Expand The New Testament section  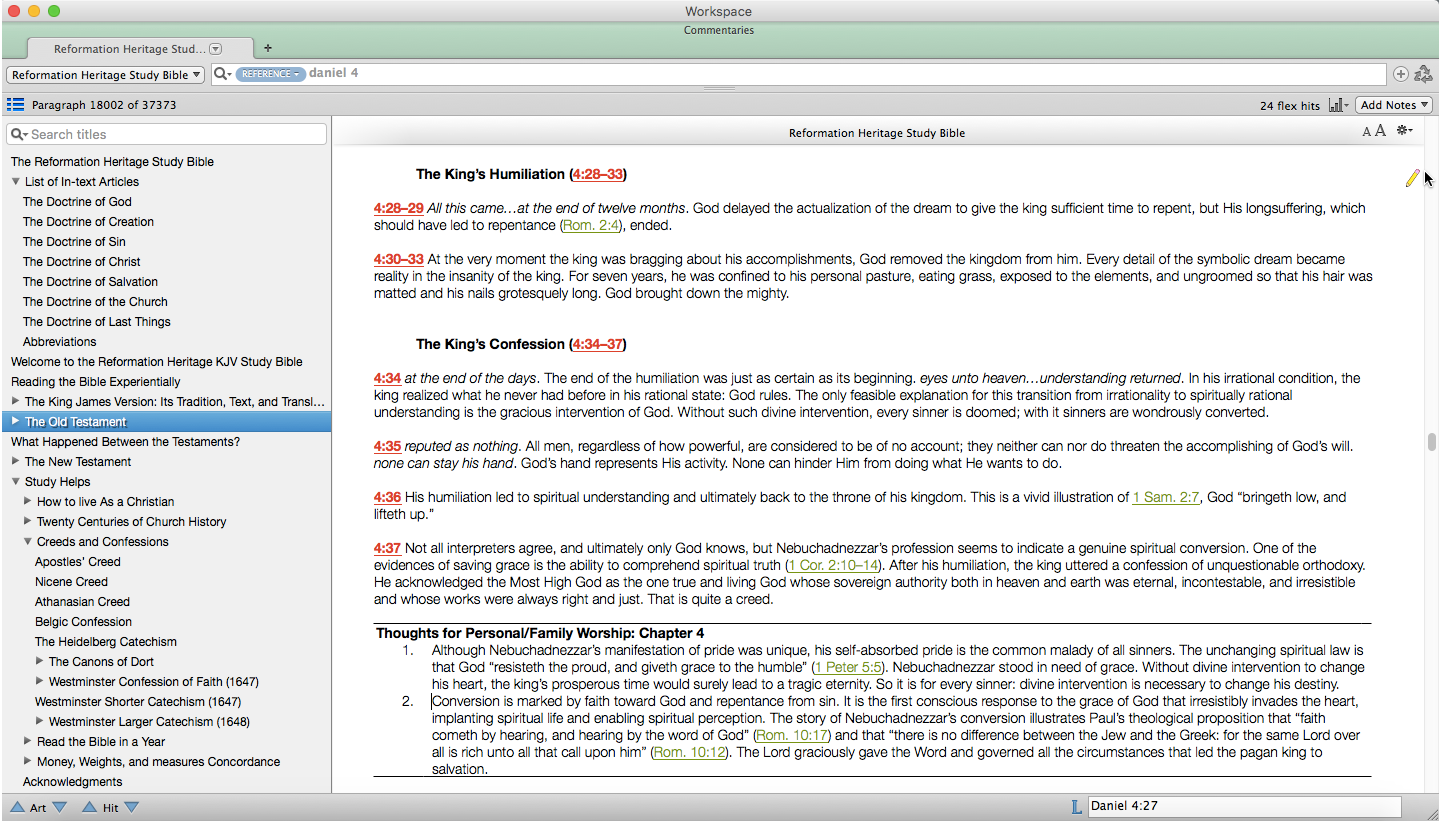16,462
